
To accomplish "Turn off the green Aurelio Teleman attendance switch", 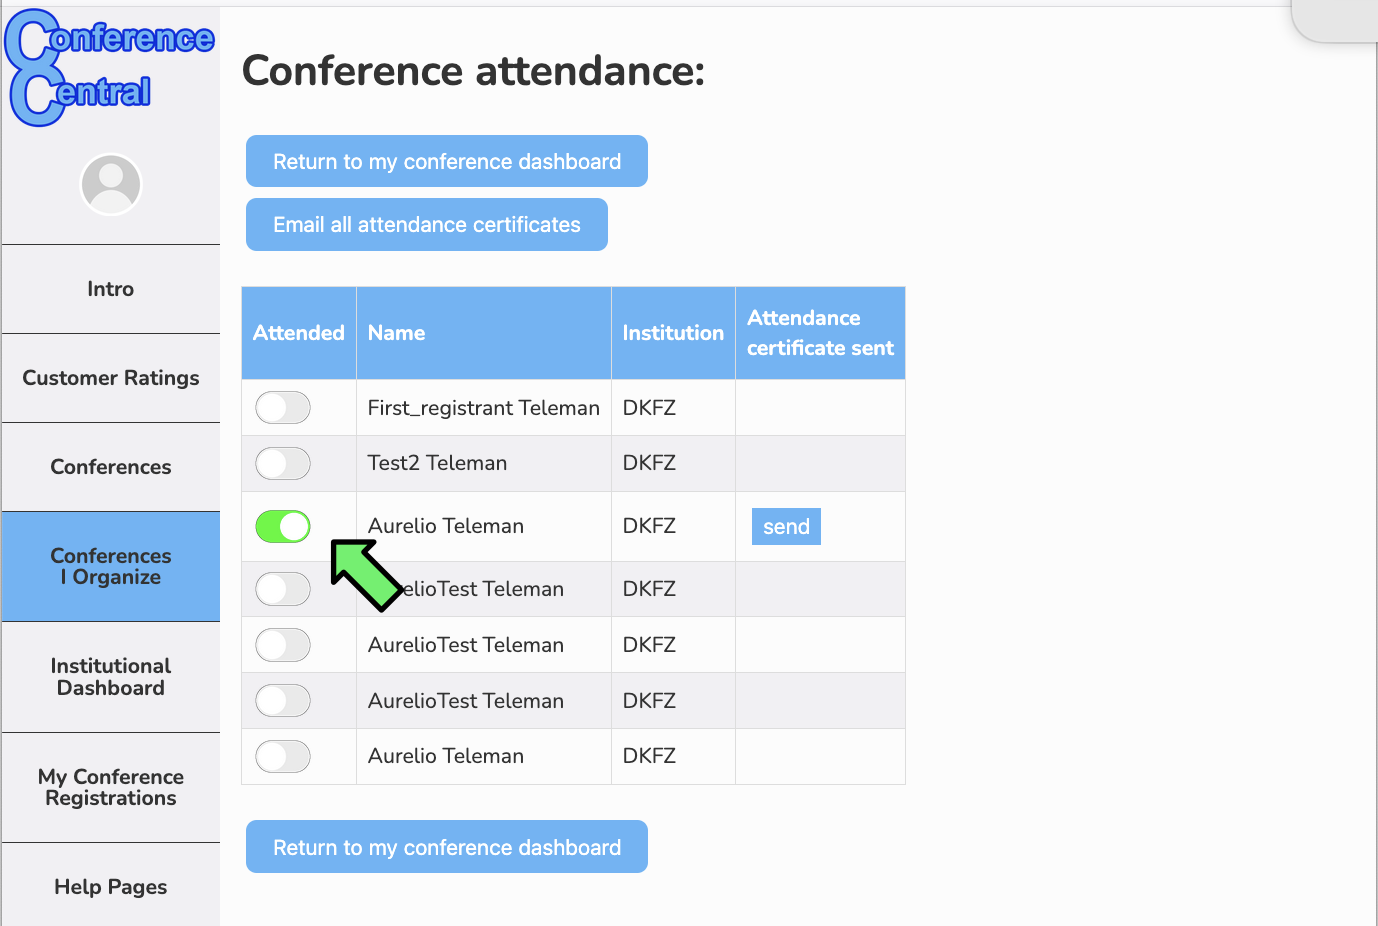I will click(x=283, y=526).
